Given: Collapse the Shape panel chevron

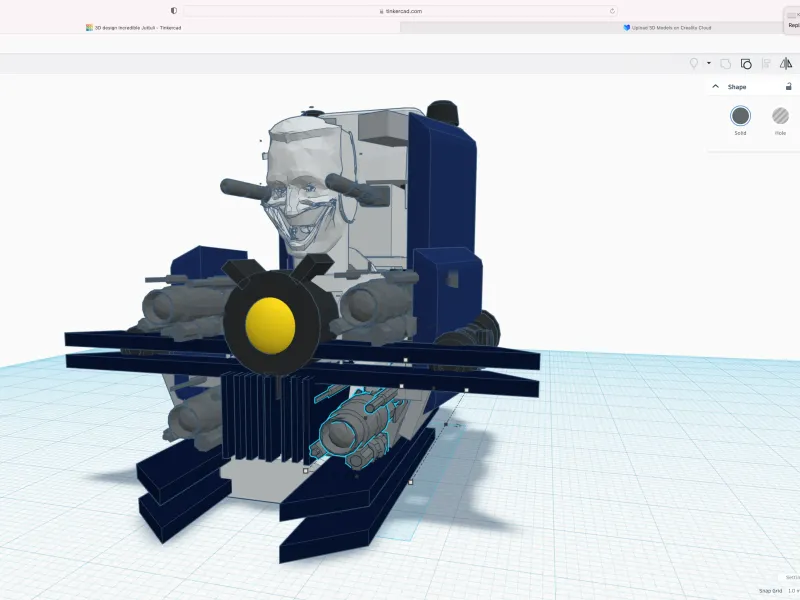Looking at the screenshot, I should [716, 87].
